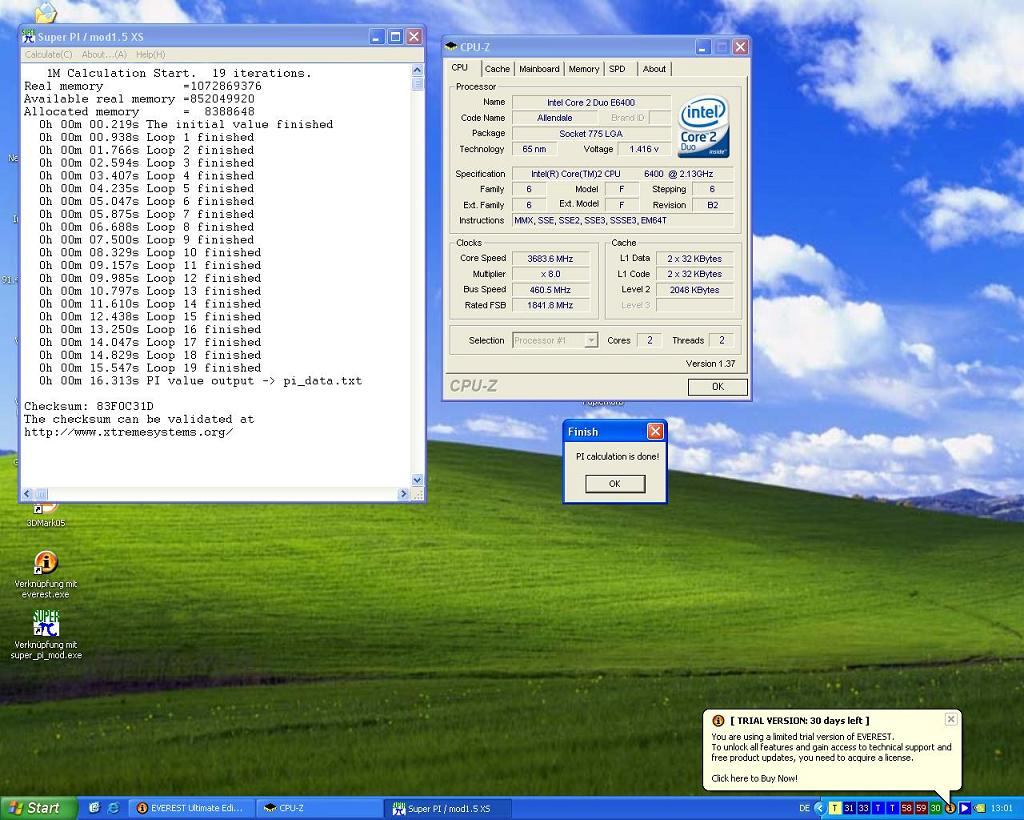Click the Super PI horizontal scrollbar left arrow
The width and height of the screenshot is (1024, 820).
(x=27, y=494)
